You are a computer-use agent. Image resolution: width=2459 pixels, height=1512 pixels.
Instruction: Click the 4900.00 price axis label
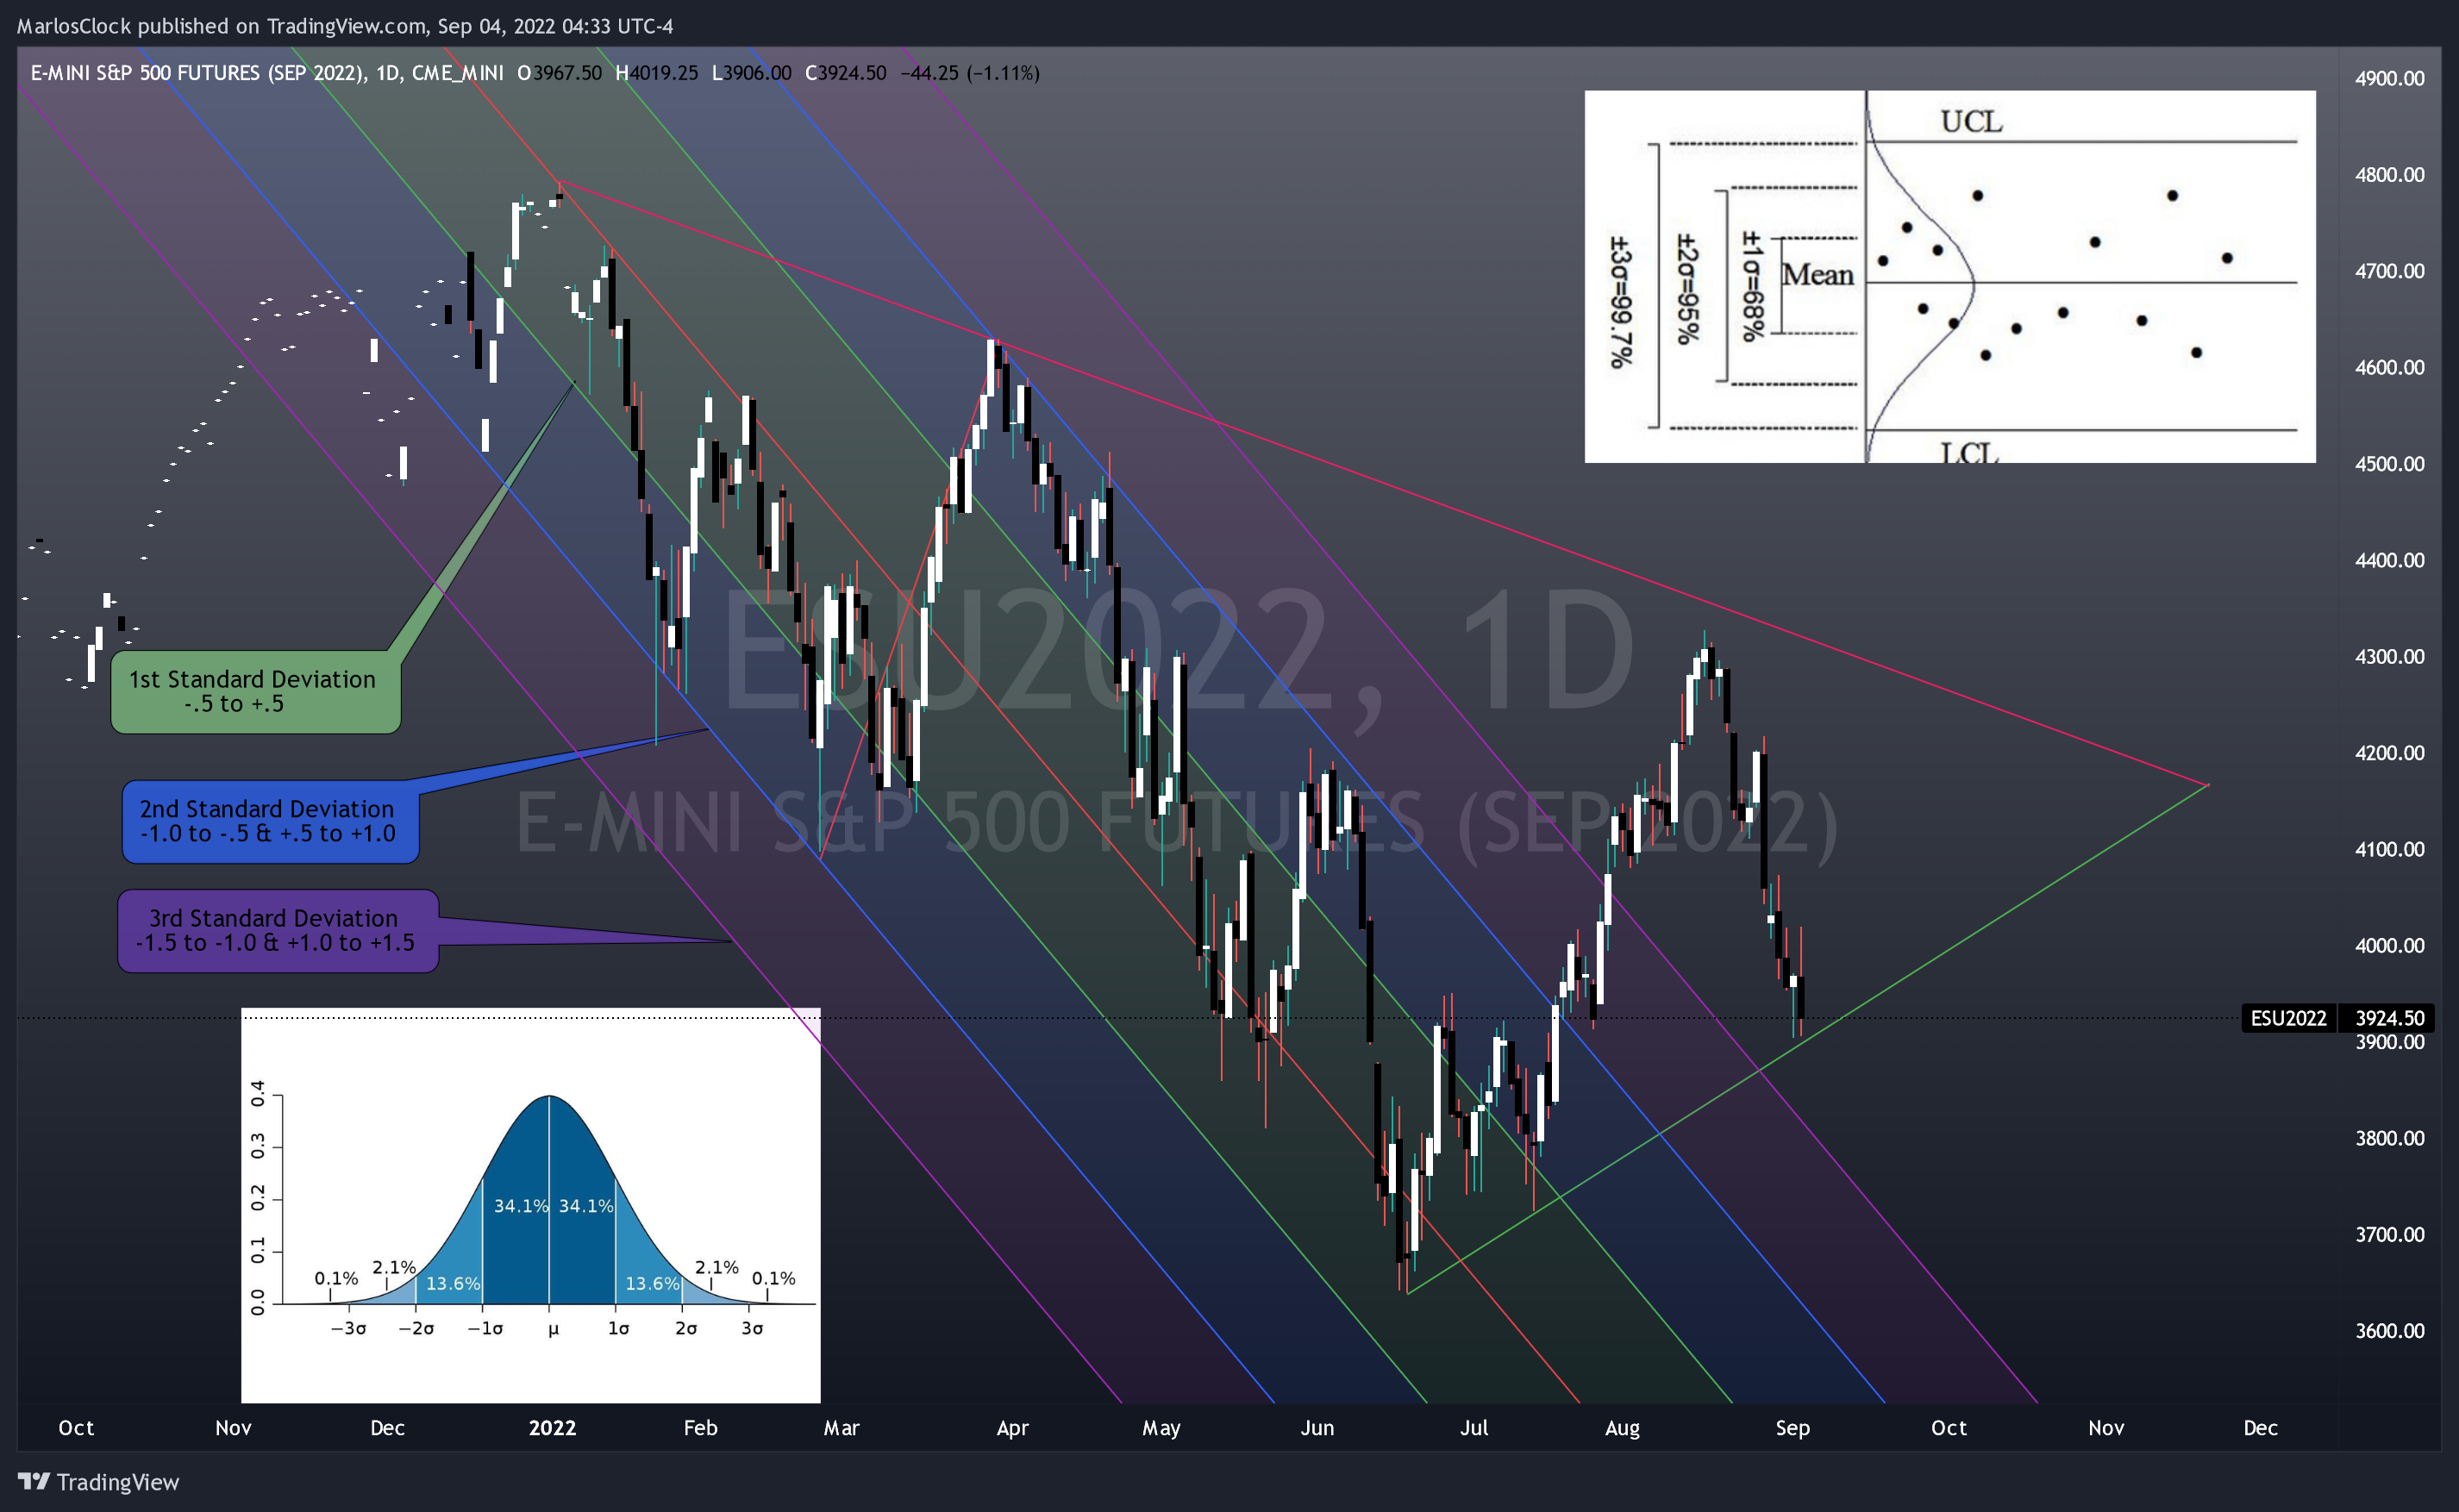[2389, 78]
